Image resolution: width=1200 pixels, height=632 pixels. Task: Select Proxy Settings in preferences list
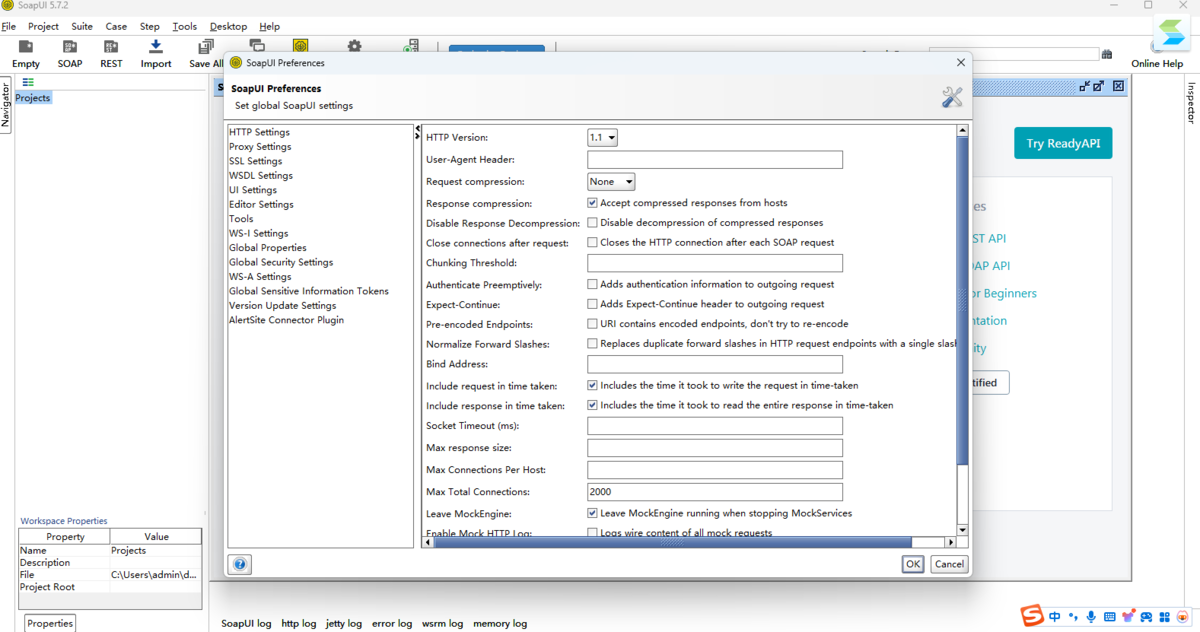click(x=260, y=146)
